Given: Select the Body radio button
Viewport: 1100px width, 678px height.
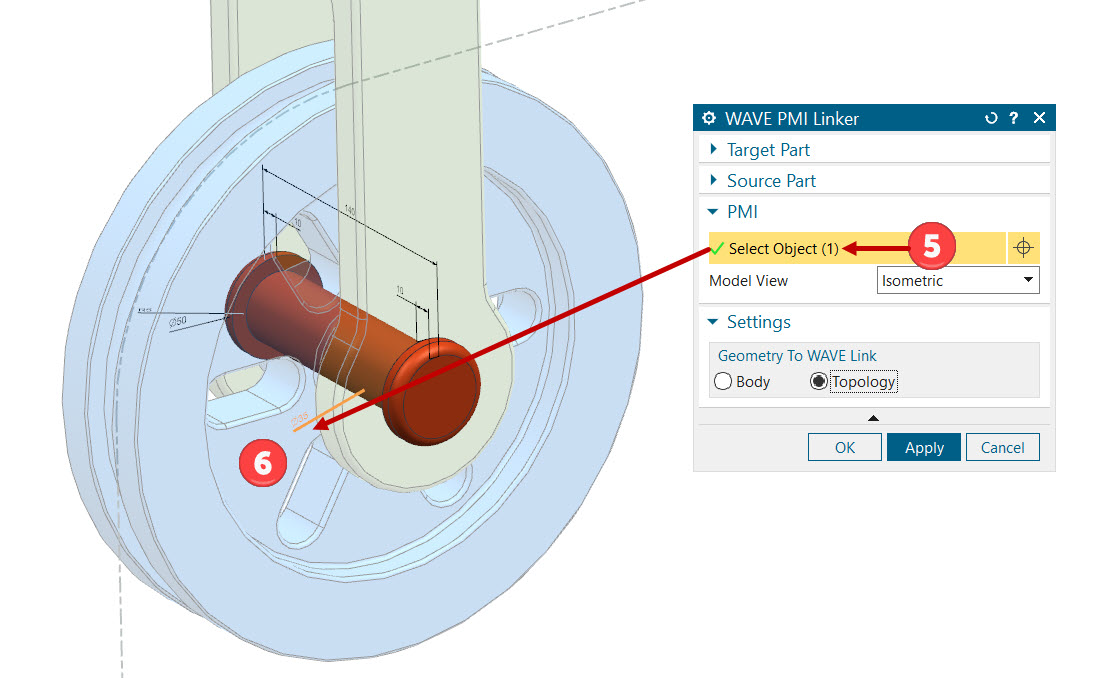Looking at the screenshot, I should tap(724, 381).
